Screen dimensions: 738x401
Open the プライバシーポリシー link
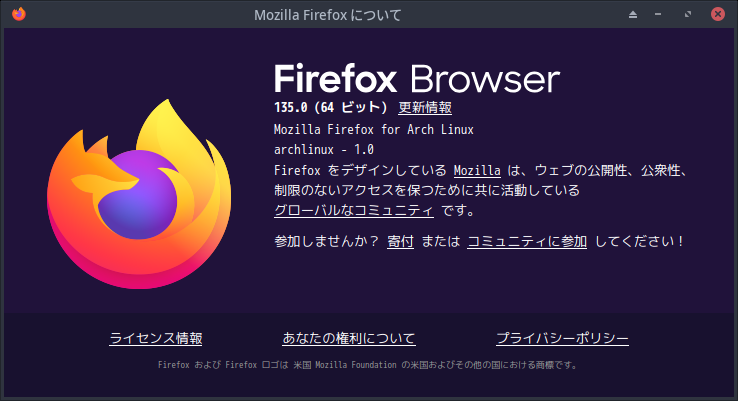(562, 338)
